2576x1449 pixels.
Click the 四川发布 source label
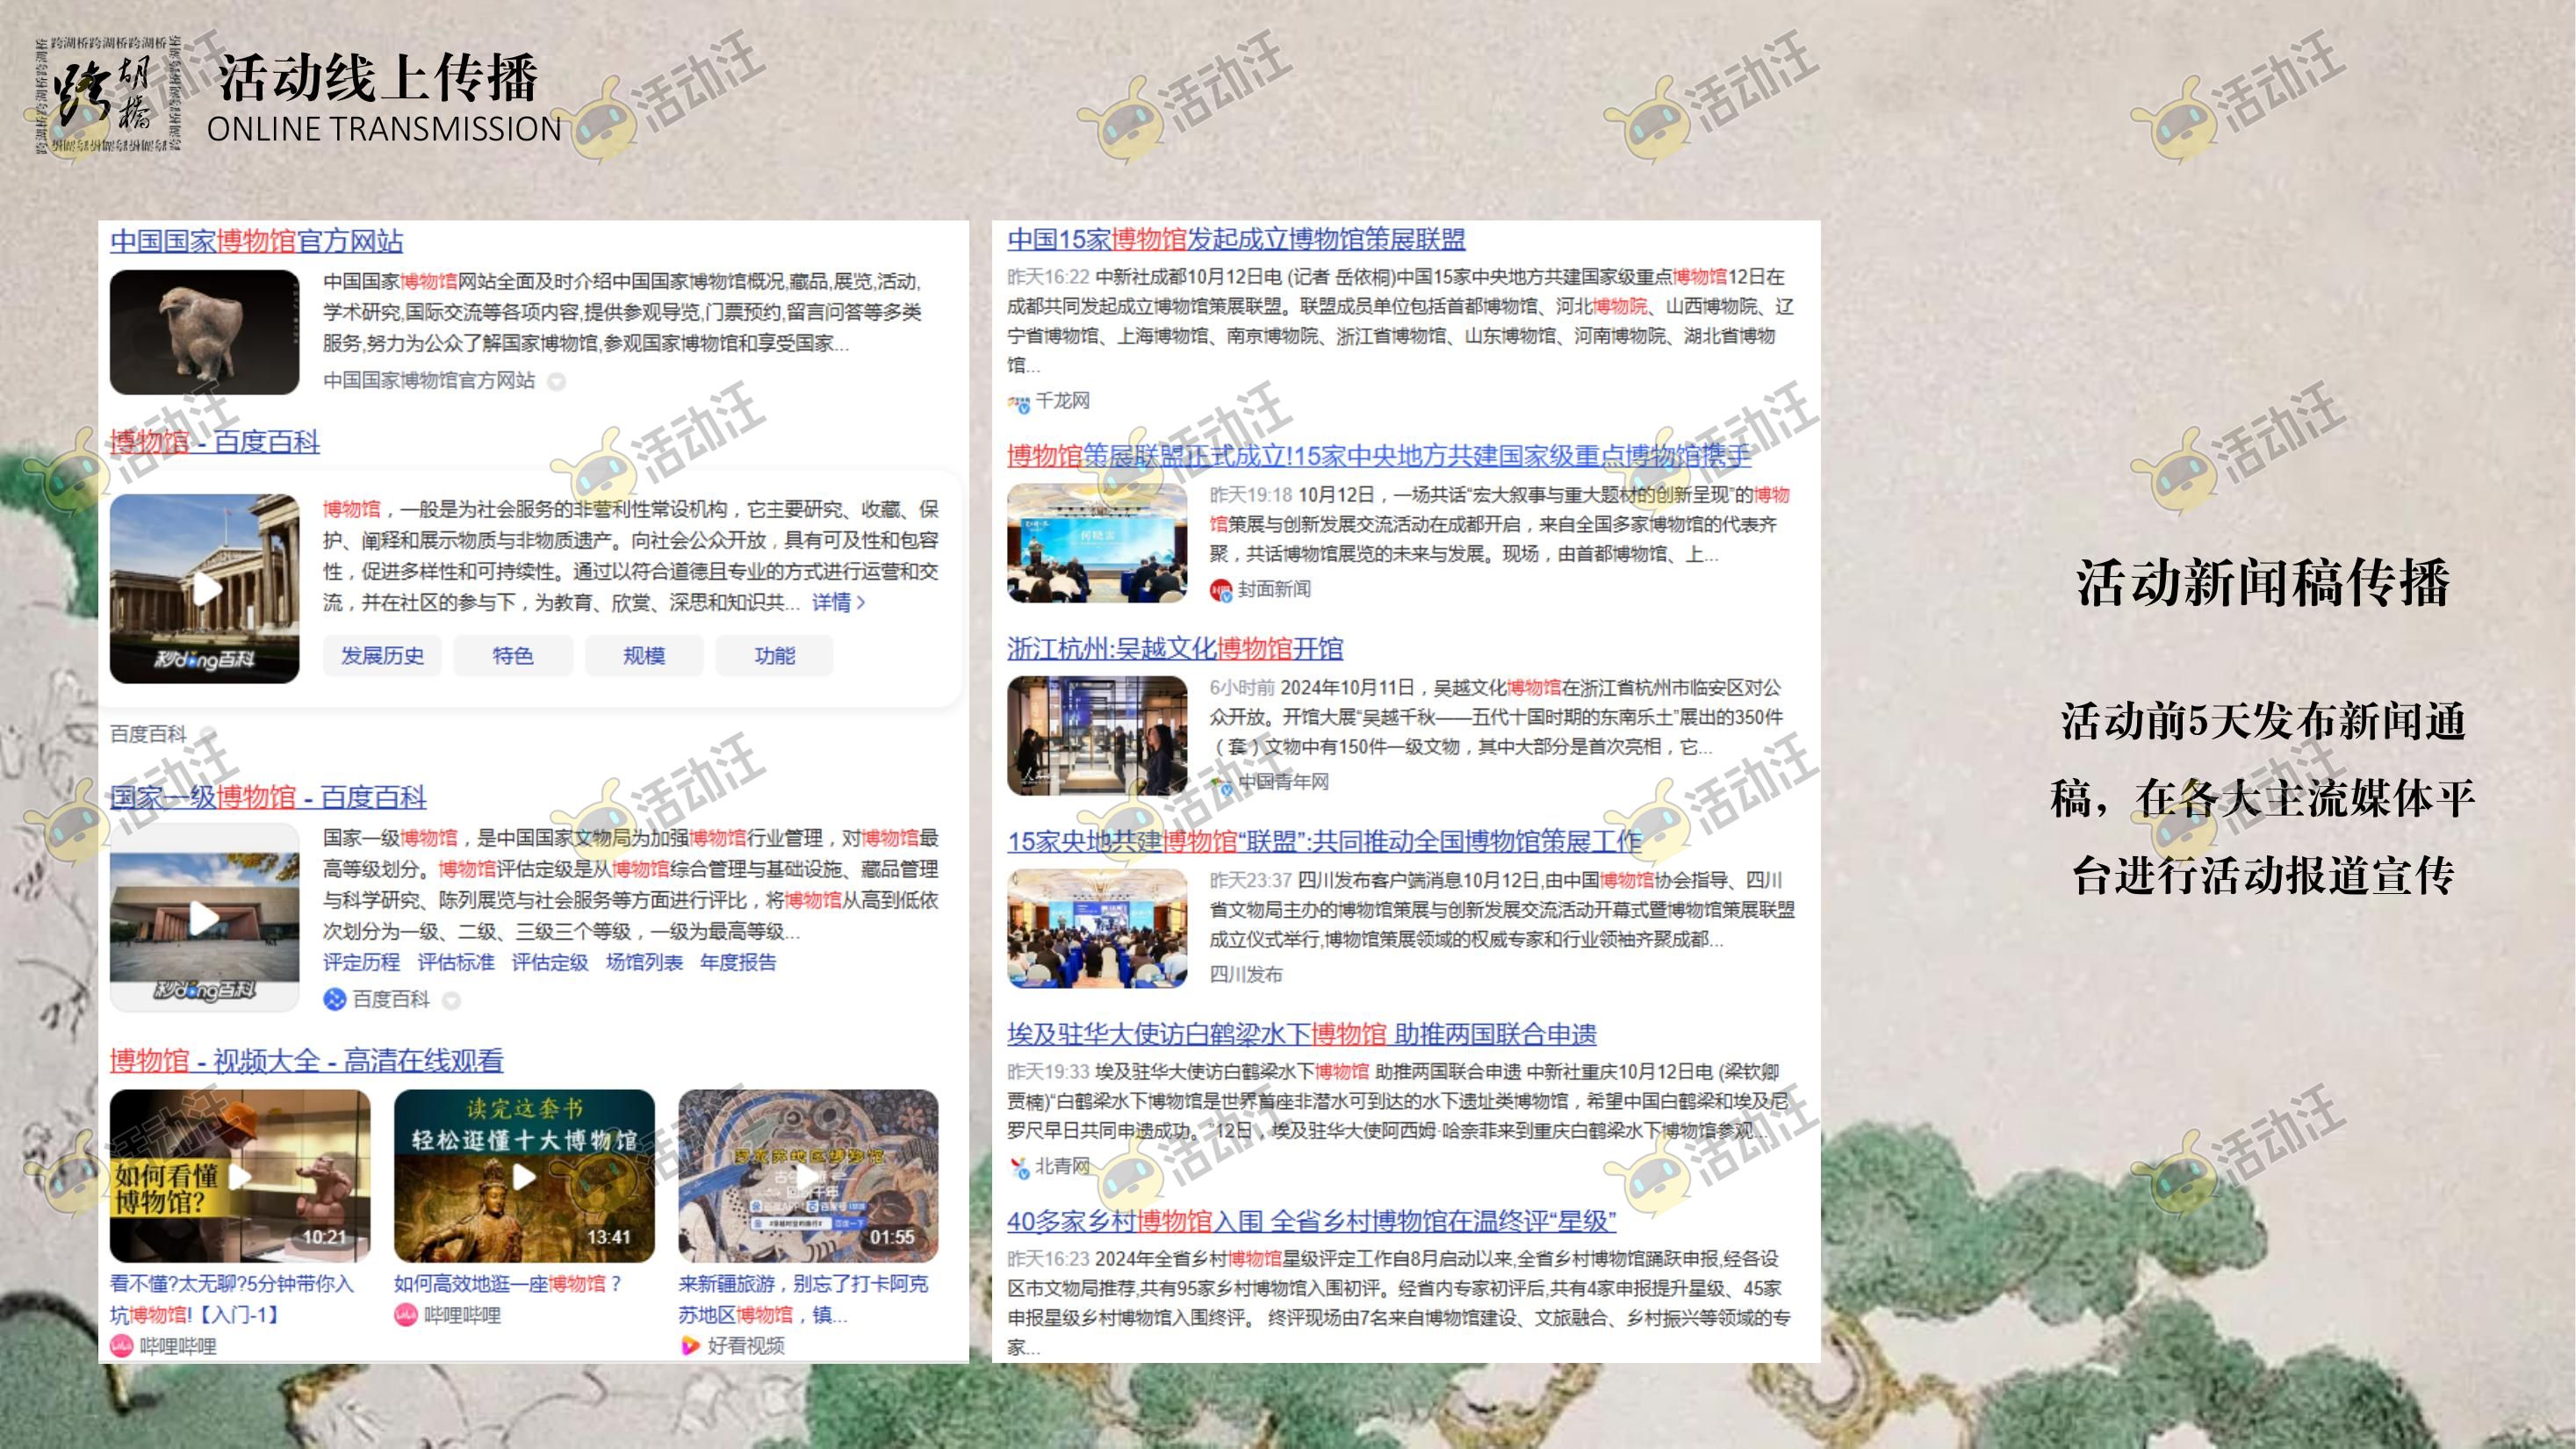(x=1246, y=974)
